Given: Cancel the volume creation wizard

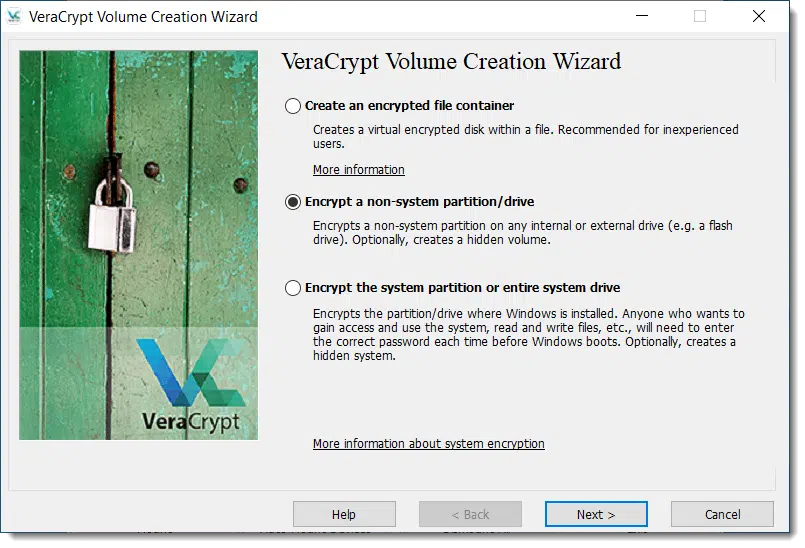Looking at the screenshot, I should point(722,514).
